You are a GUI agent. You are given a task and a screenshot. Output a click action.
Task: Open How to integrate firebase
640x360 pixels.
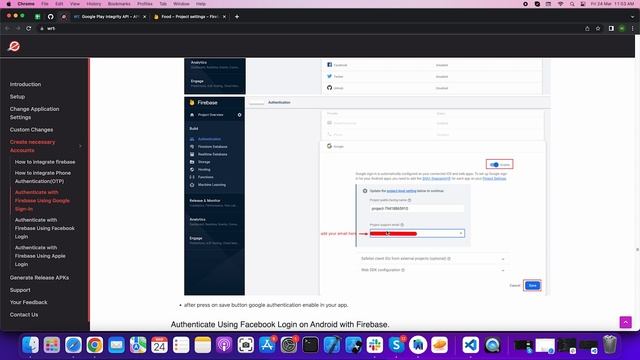(45, 162)
